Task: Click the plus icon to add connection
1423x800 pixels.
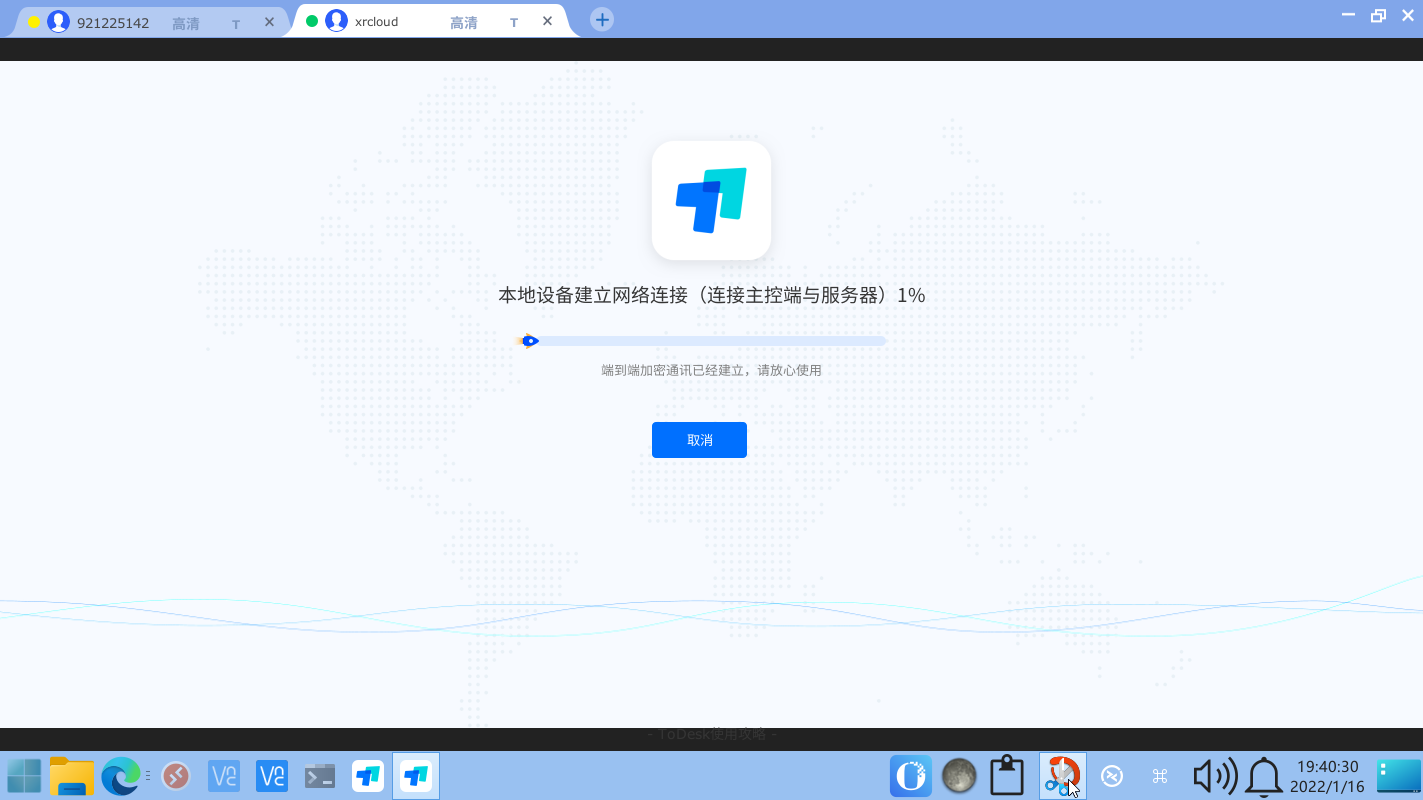Action: [601, 19]
